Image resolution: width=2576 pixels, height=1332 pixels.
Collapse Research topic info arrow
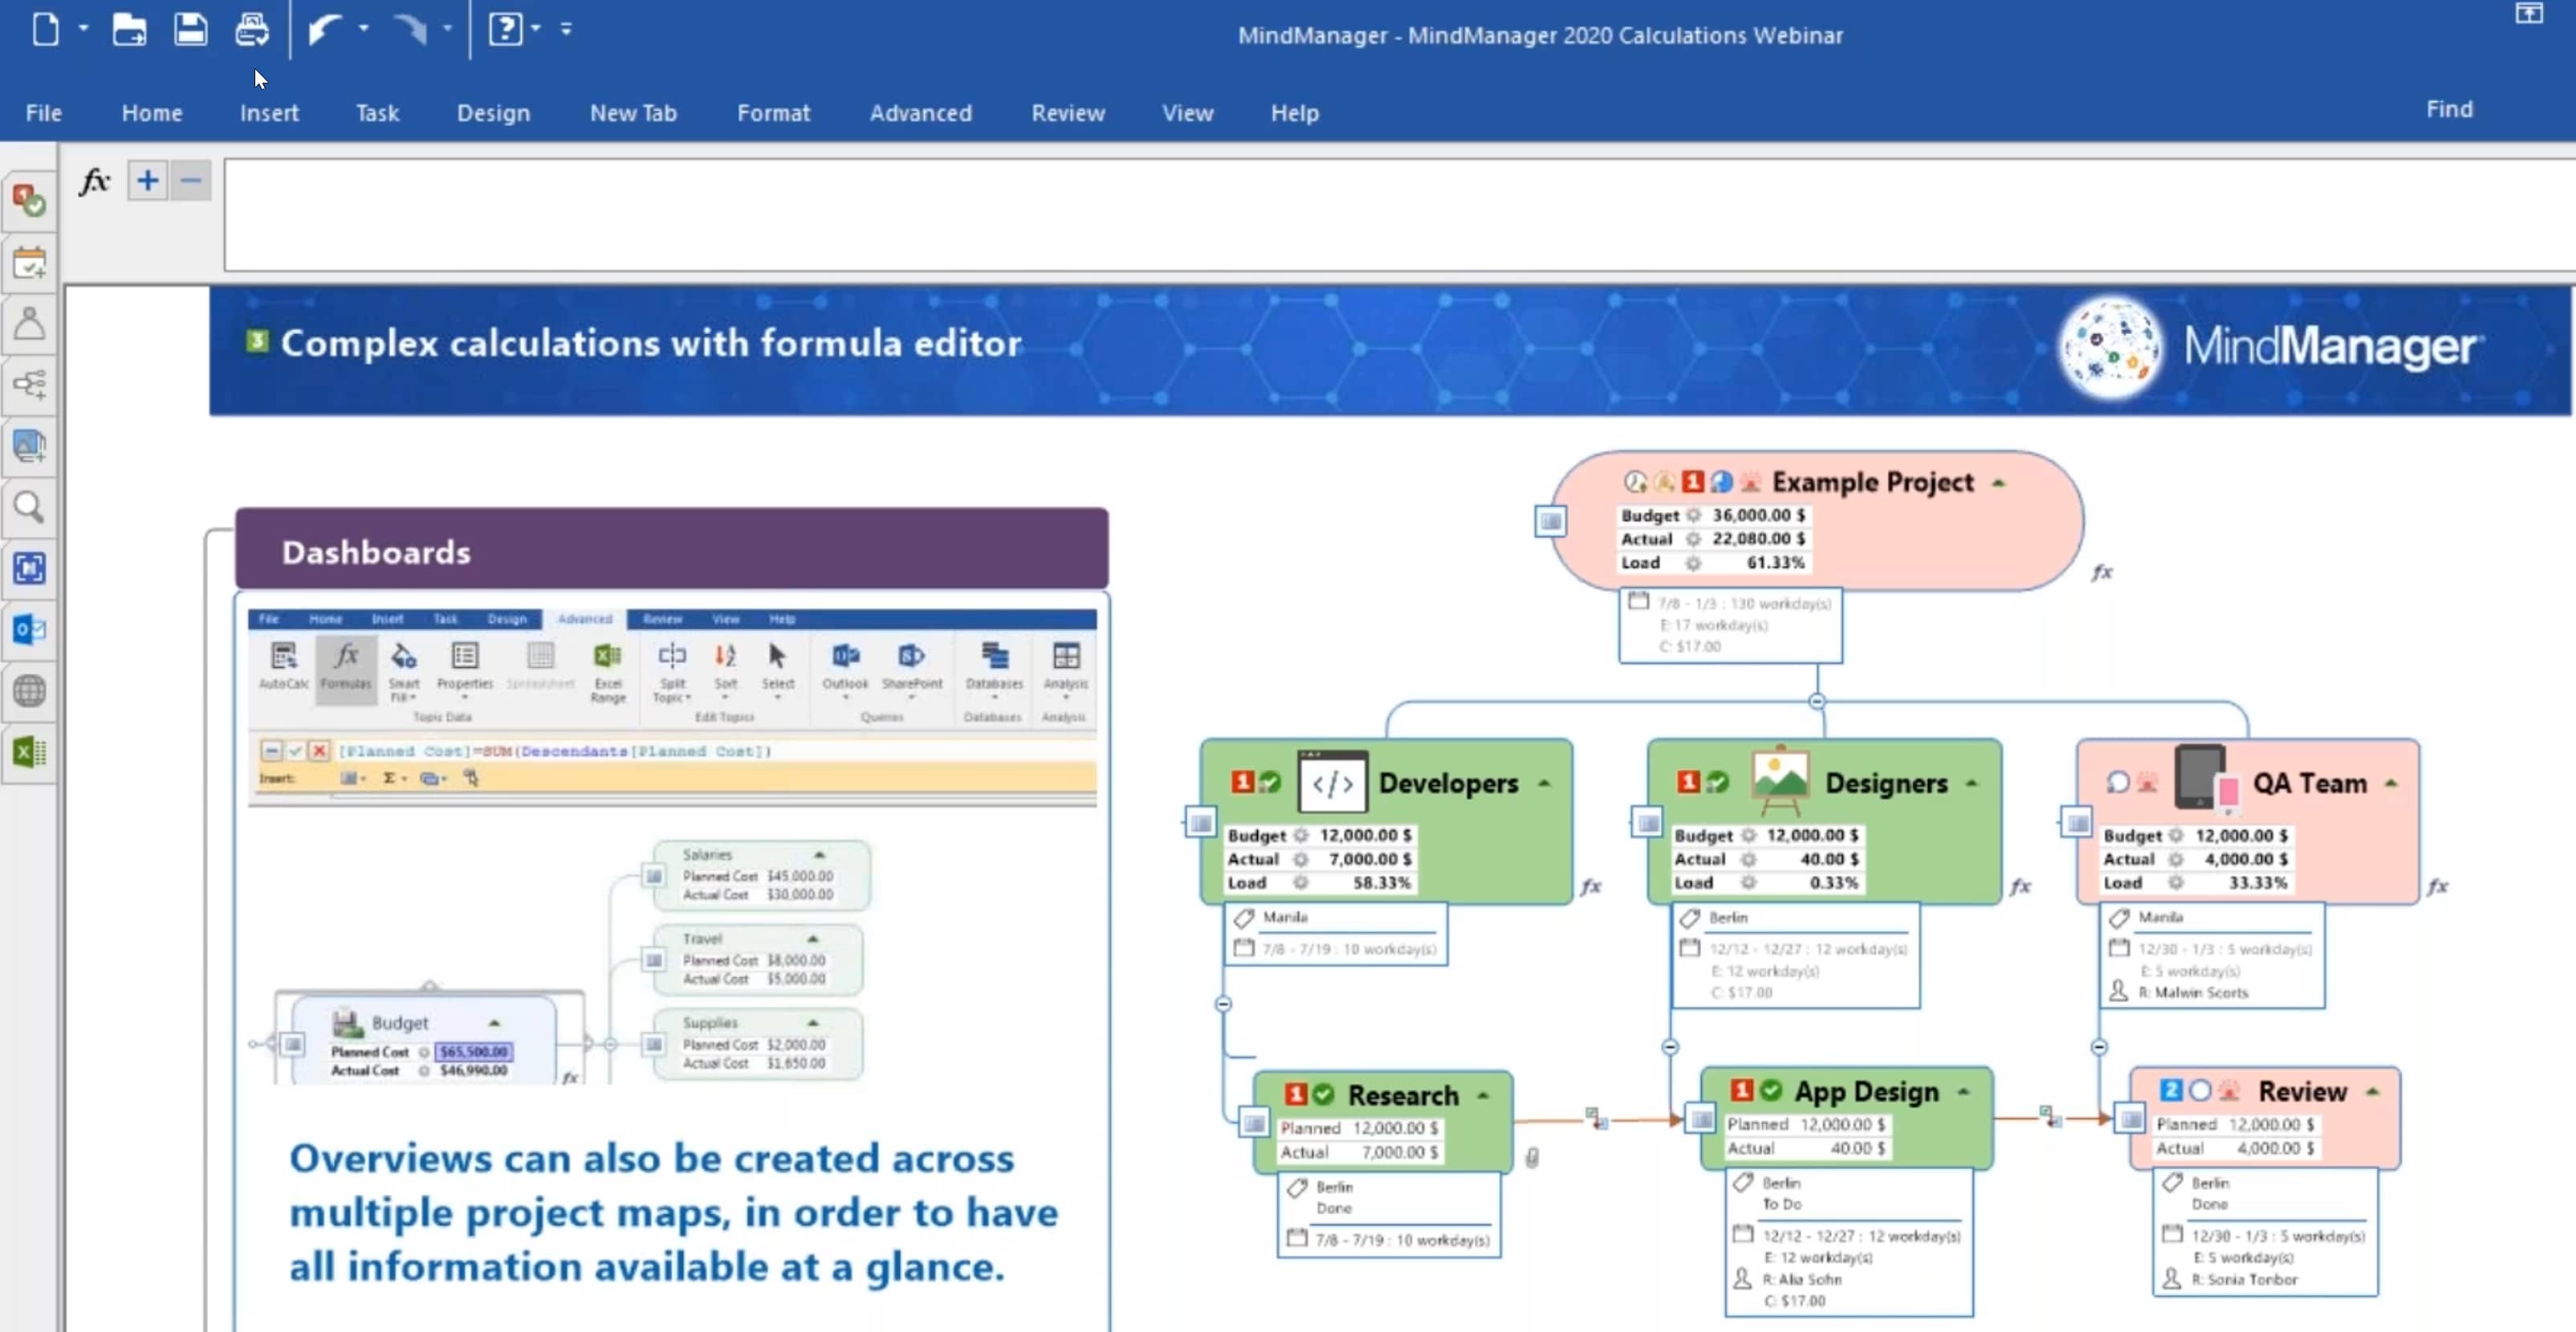(1483, 1096)
